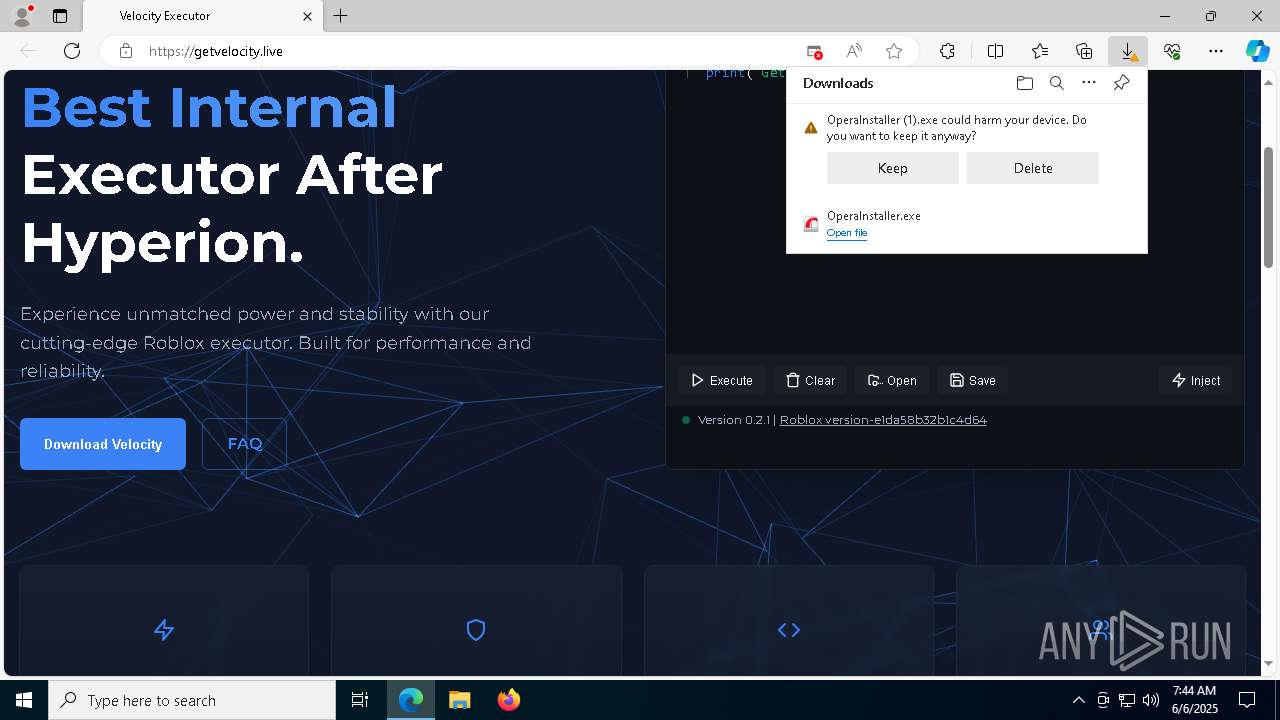This screenshot has width=1280, height=720.
Task: Click the Version 0.2.1 status text
Action: pos(734,420)
